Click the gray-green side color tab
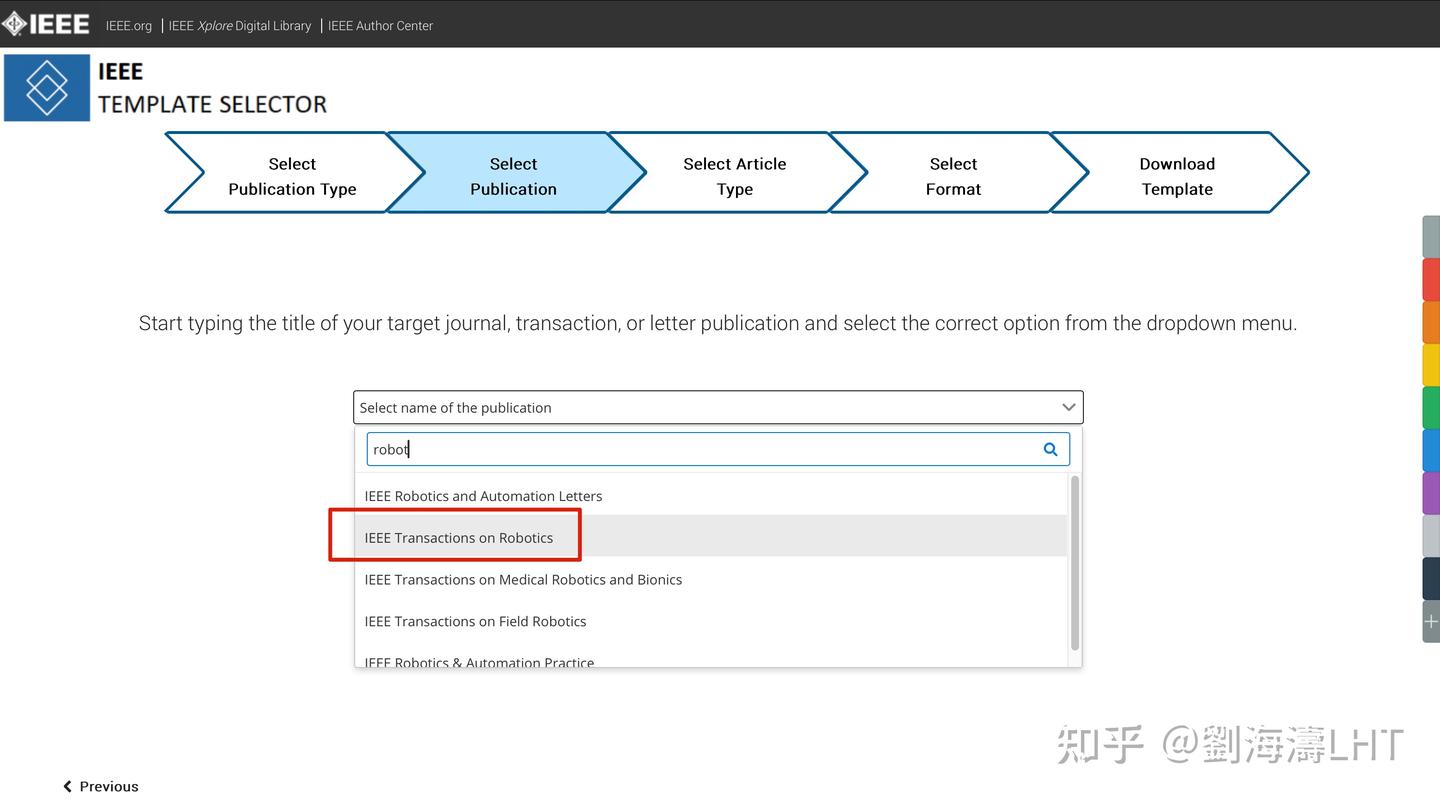The height and width of the screenshot is (802, 1440). tap(1432, 237)
